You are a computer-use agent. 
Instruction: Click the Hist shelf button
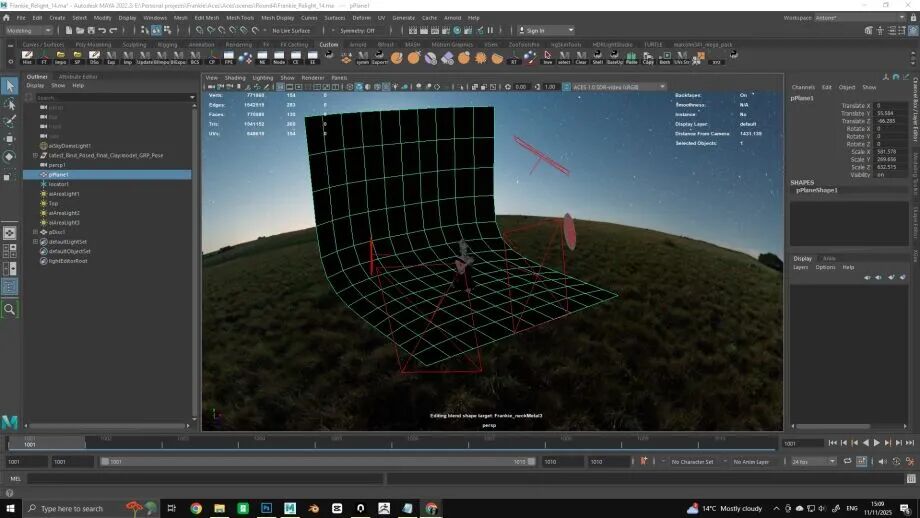(27, 58)
